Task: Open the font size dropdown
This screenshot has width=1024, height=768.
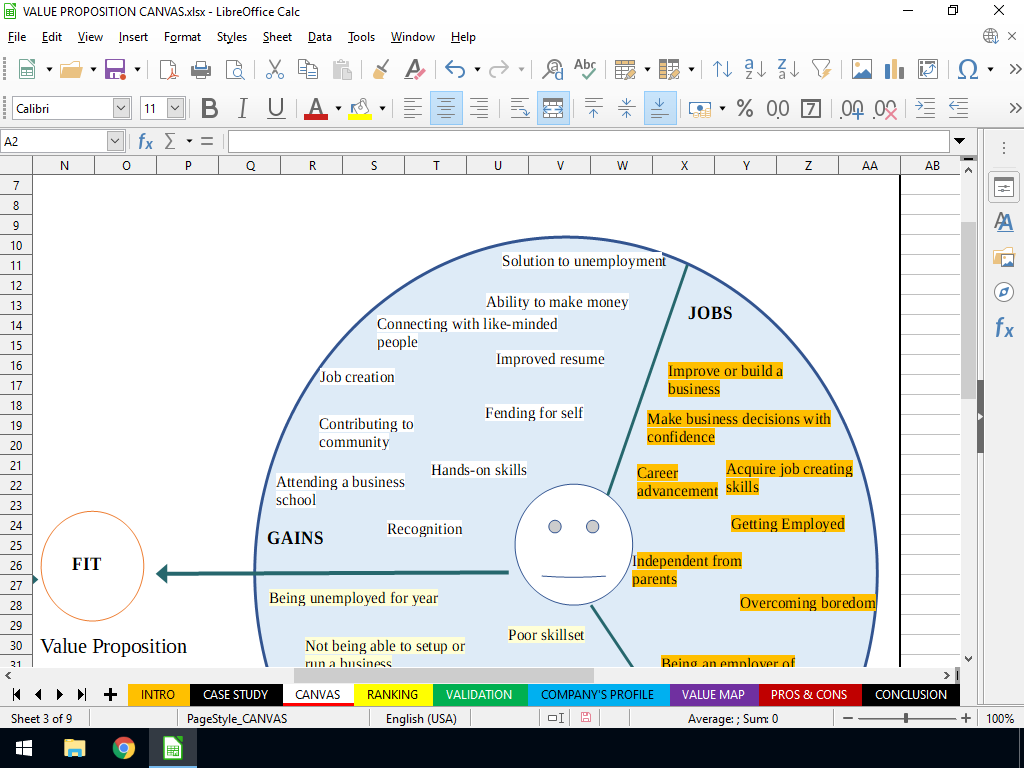Action: point(176,108)
